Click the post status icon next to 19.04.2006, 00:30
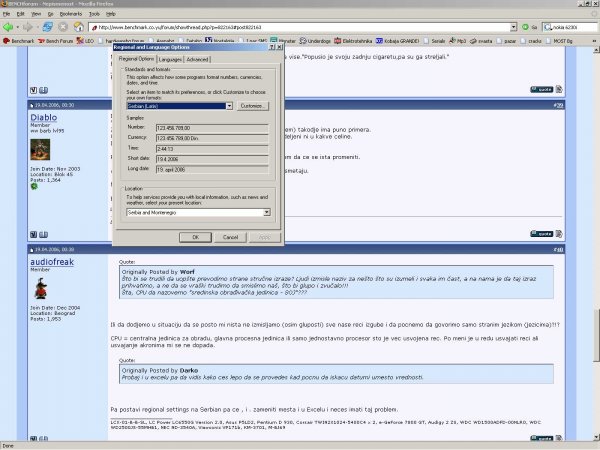The height and width of the screenshot is (450, 600). coord(32,105)
